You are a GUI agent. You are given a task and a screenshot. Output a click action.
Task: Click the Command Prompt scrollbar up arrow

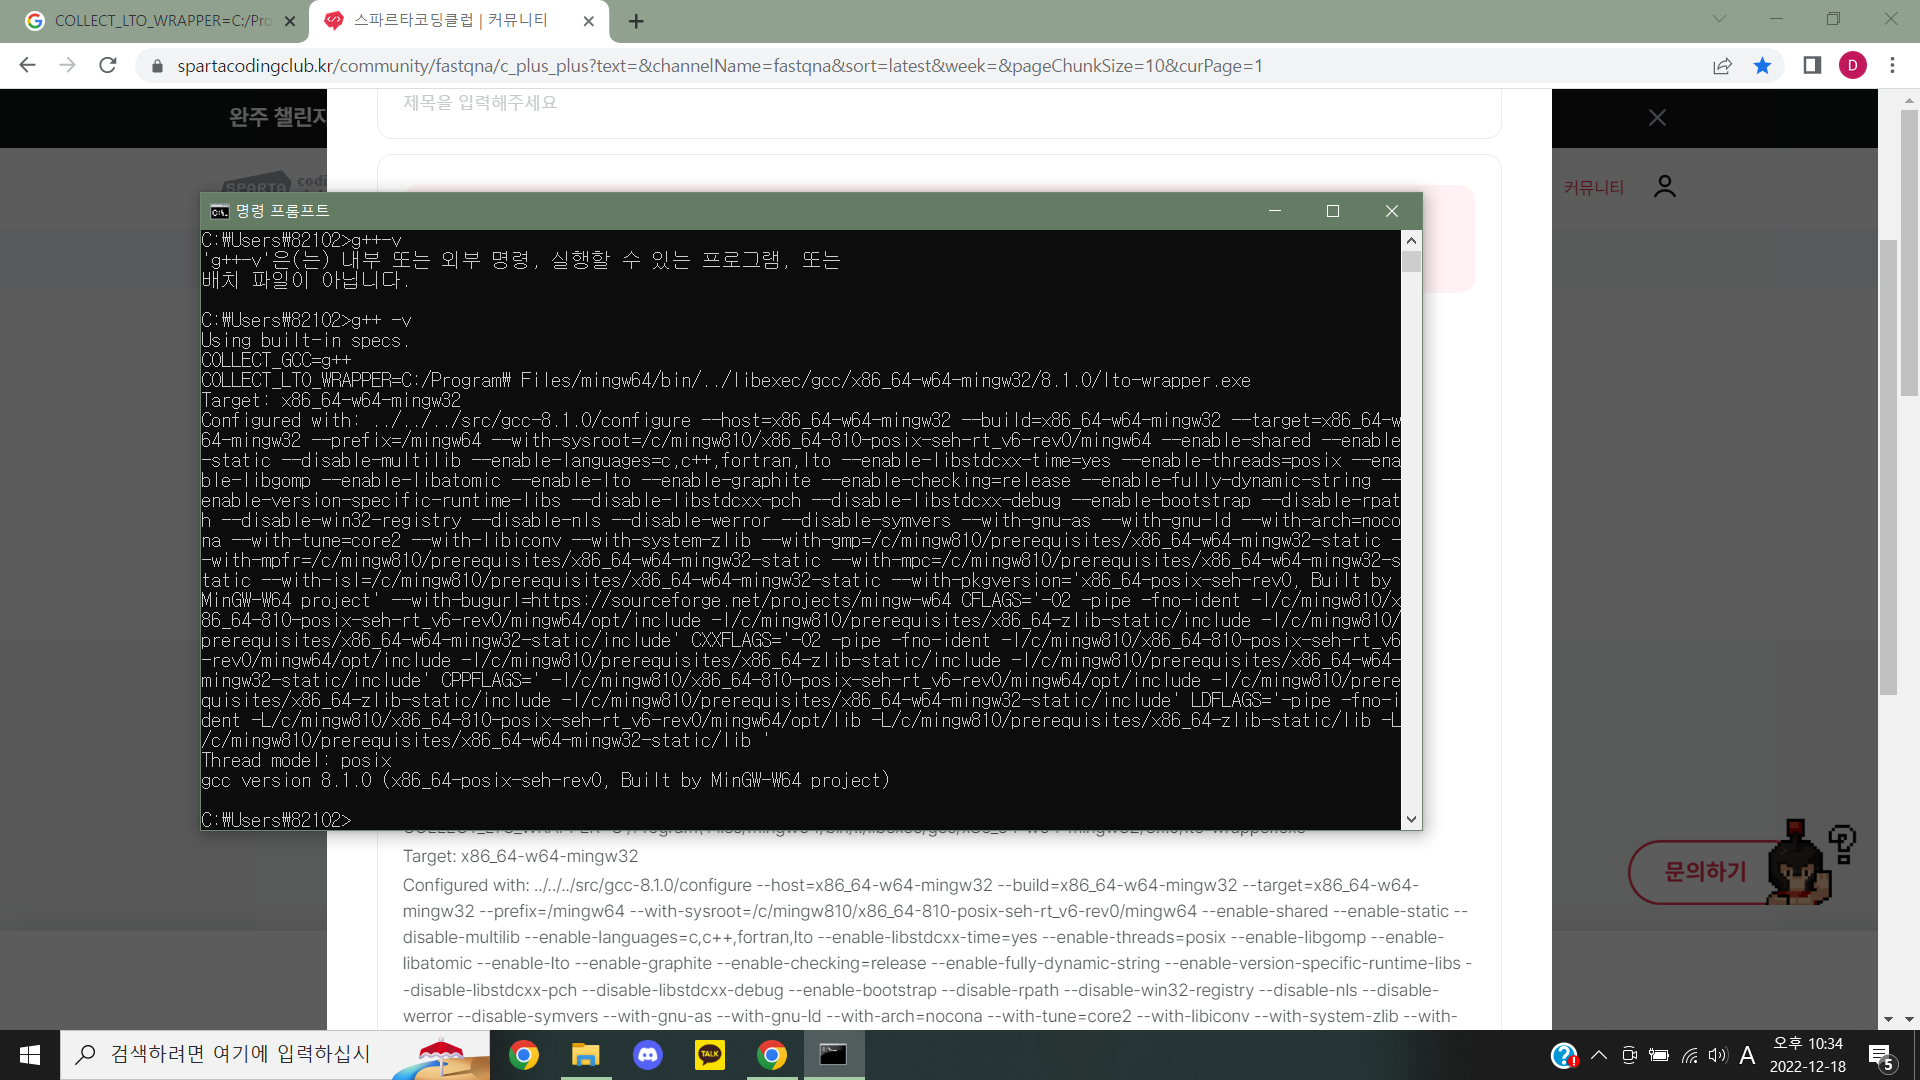click(1411, 240)
